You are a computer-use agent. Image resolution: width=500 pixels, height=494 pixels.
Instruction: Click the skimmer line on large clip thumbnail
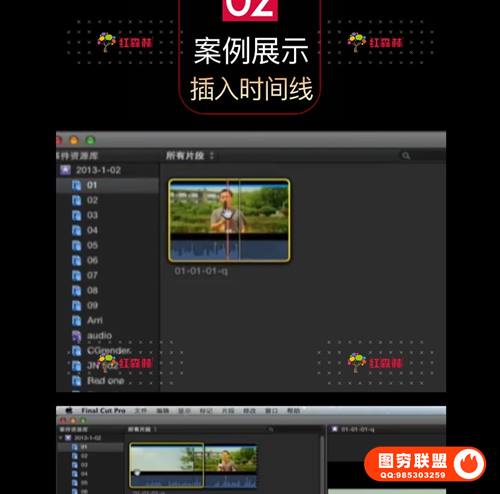[x=228, y=220]
